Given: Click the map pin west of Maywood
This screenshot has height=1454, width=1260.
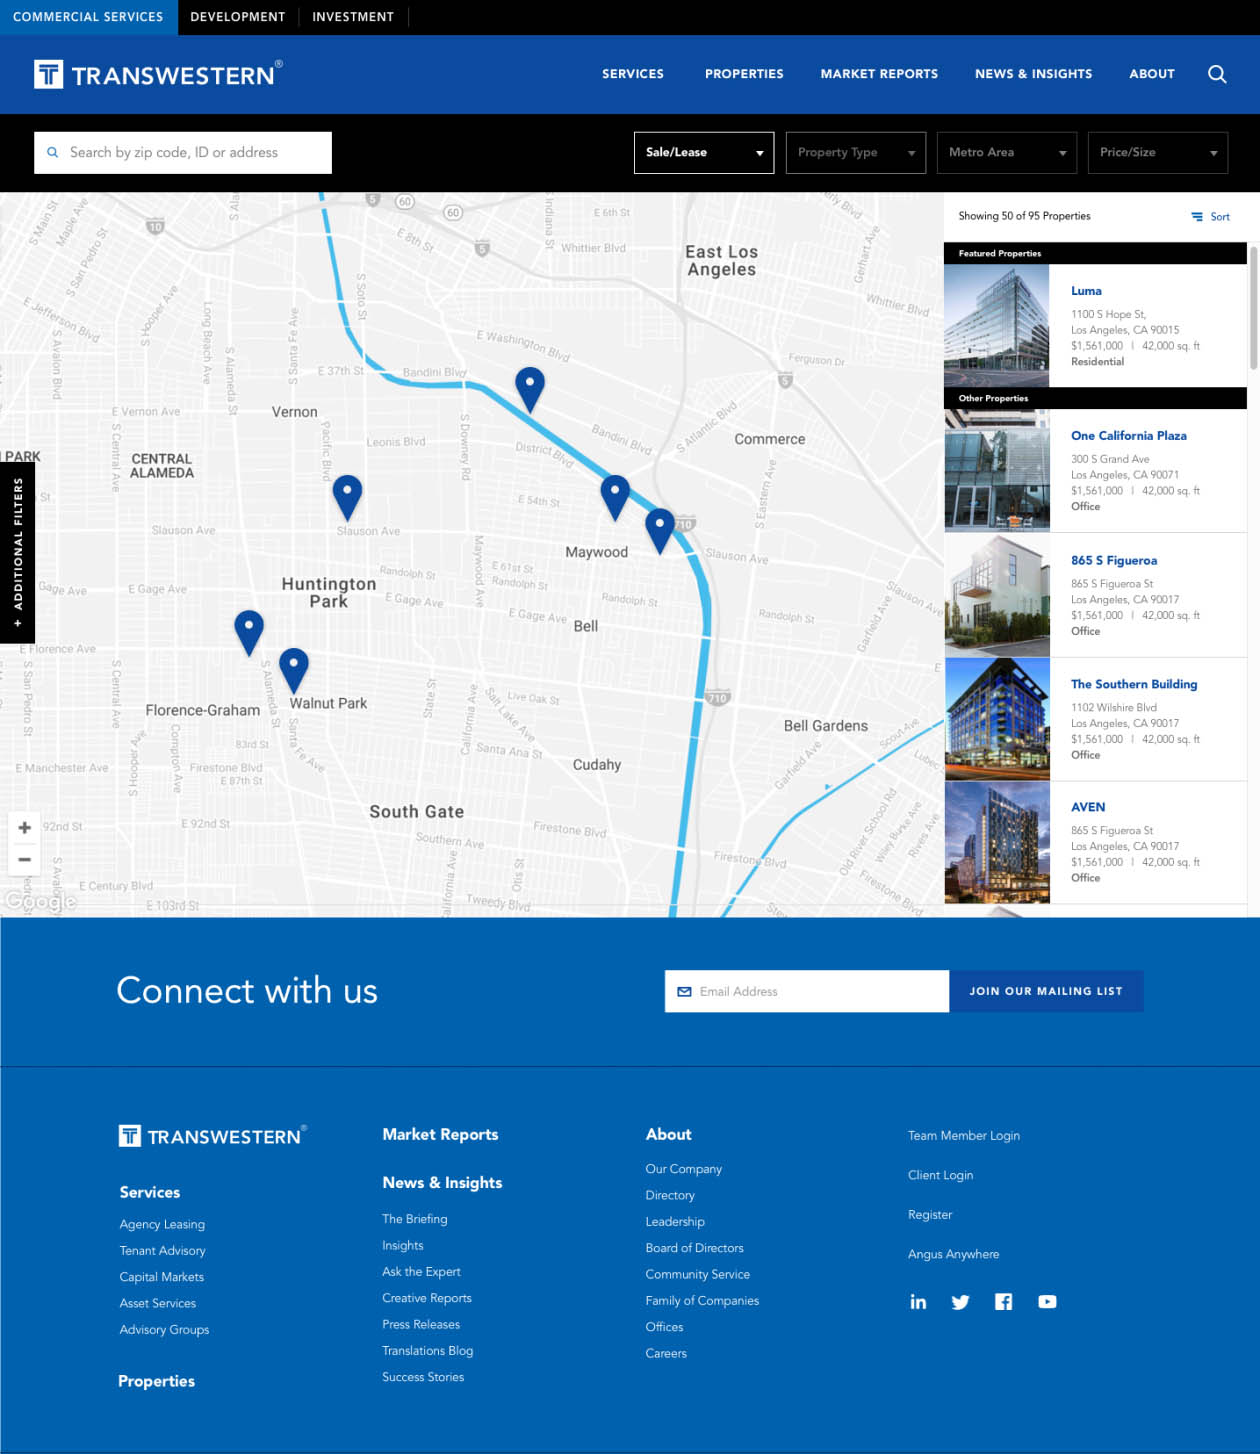Looking at the screenshot, I should pyautogui.click(x=615, y=497).
